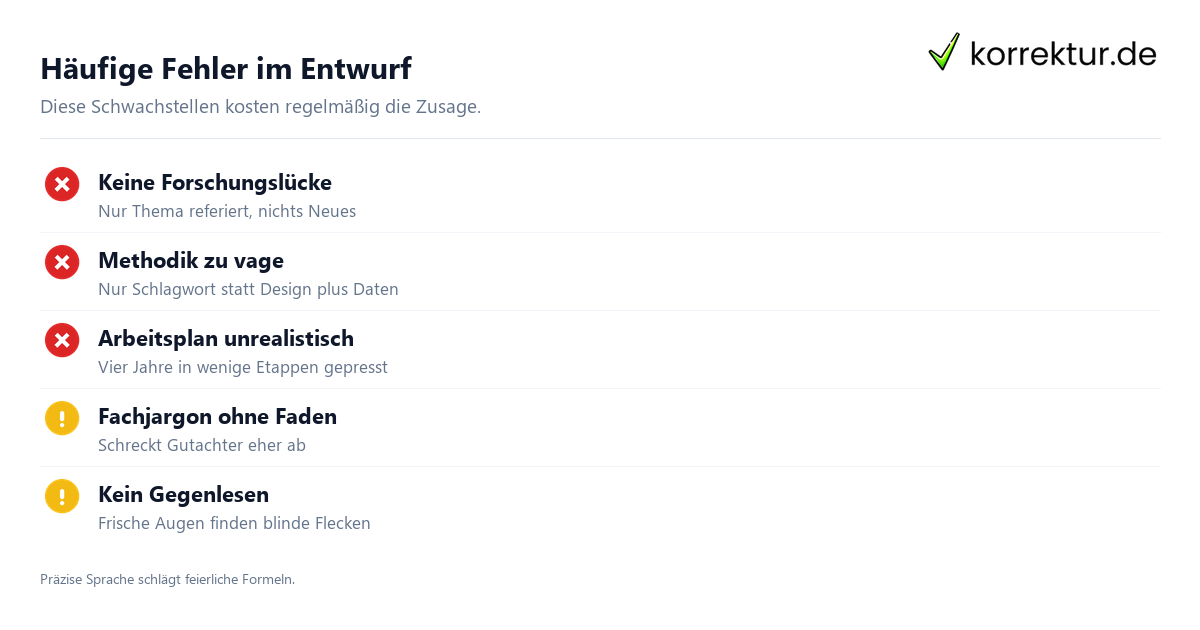The image size is (1200, 630).
Task: Click the red X icon beside Keine Forschungslücke
Action: 62,184
